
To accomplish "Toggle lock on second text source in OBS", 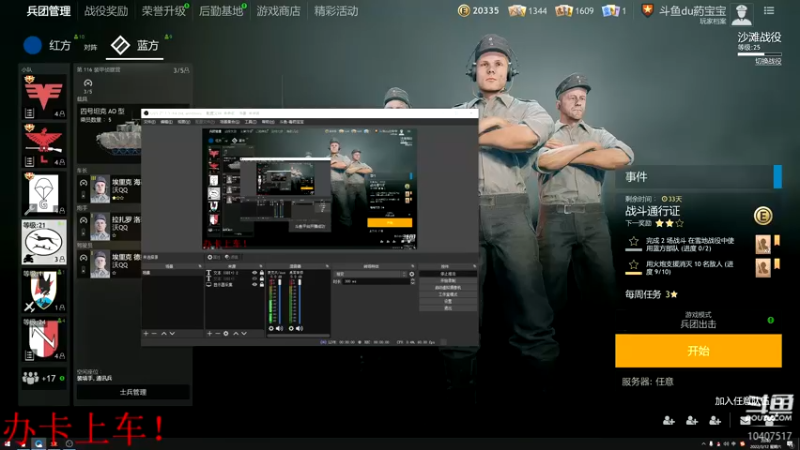I will point(262,279).
